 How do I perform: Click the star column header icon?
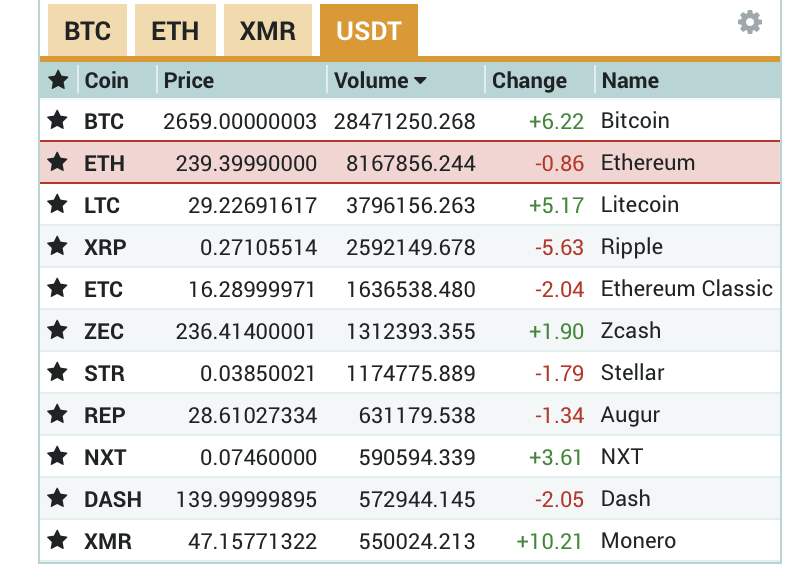[58, 80]
